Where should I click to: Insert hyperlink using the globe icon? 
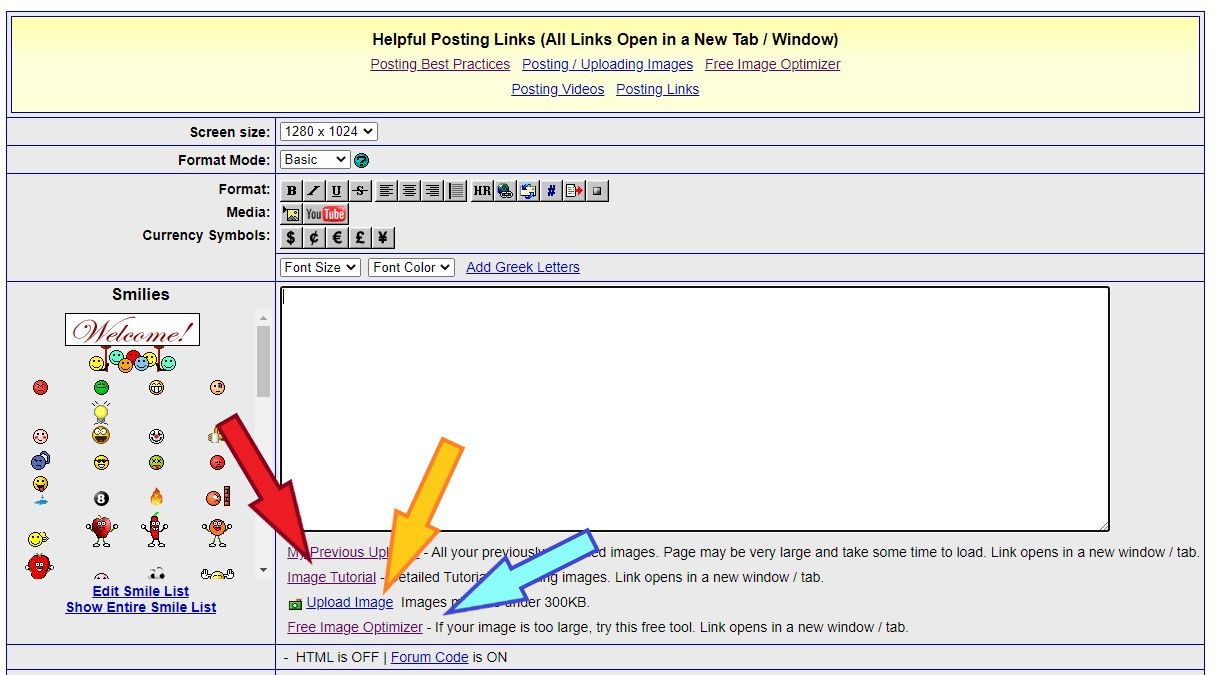click(505, 190)
